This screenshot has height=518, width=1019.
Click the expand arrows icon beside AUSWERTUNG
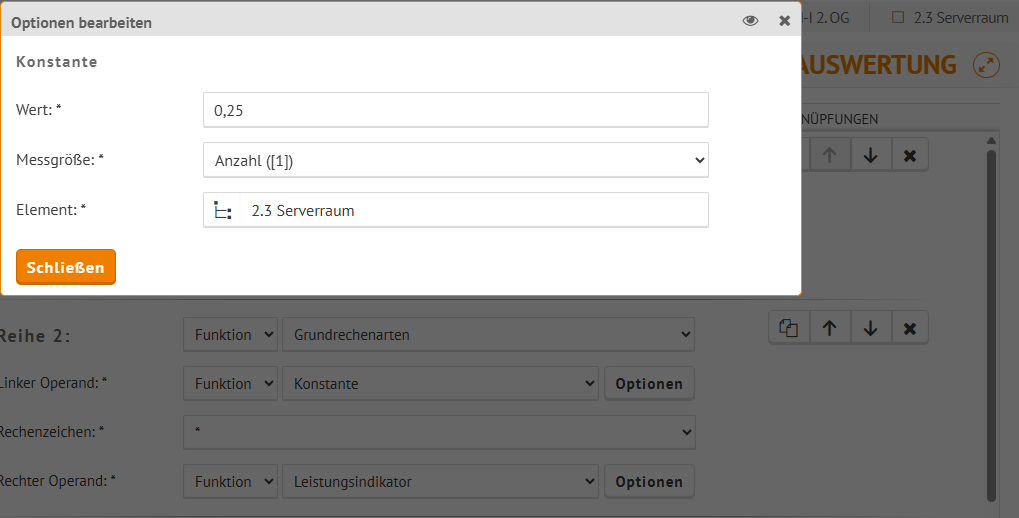(986, 65)
